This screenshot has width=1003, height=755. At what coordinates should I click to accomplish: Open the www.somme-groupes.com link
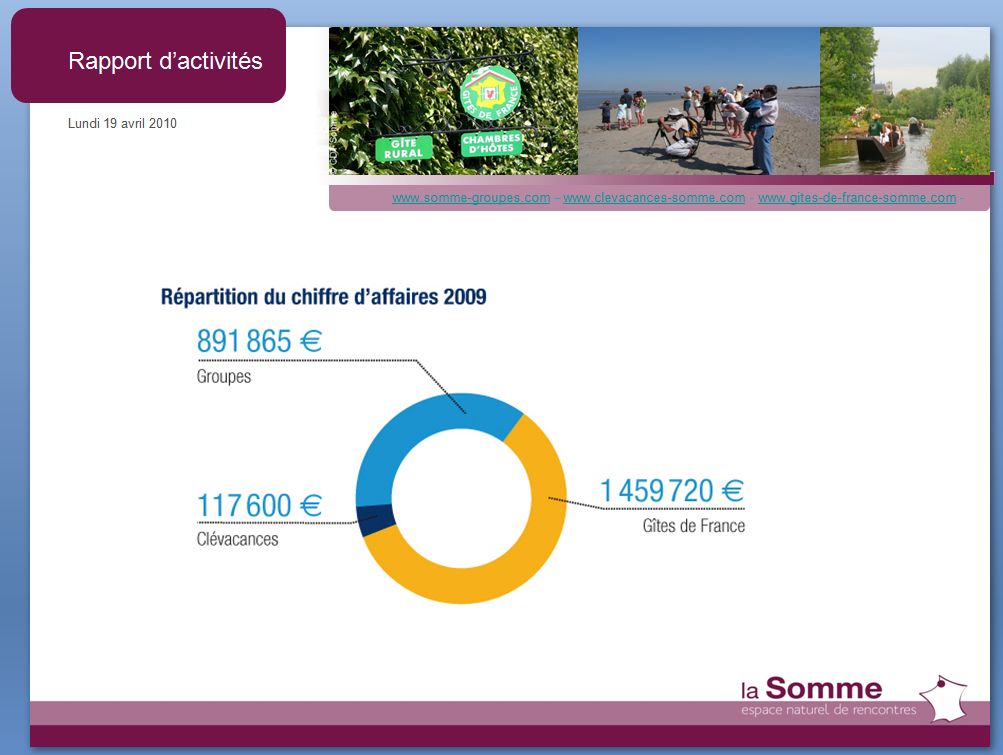[471, 198]
